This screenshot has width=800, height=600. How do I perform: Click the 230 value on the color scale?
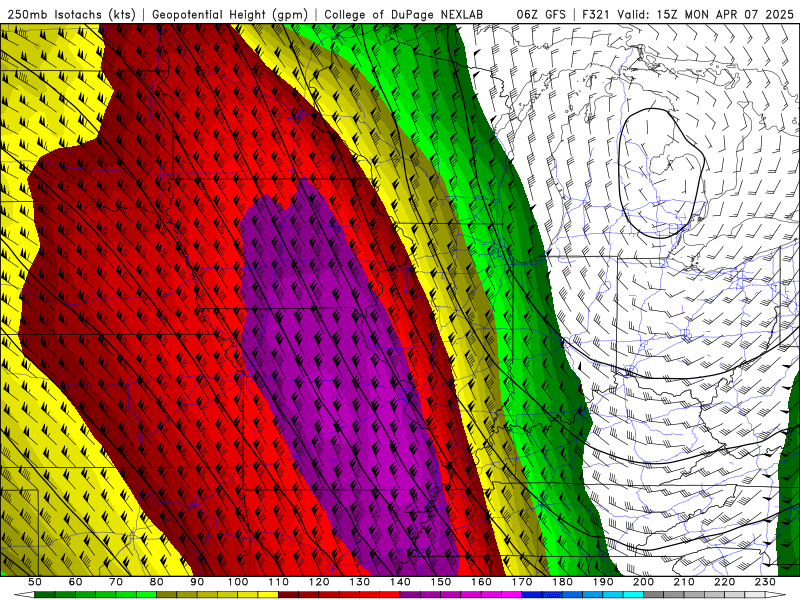(765, 582)
